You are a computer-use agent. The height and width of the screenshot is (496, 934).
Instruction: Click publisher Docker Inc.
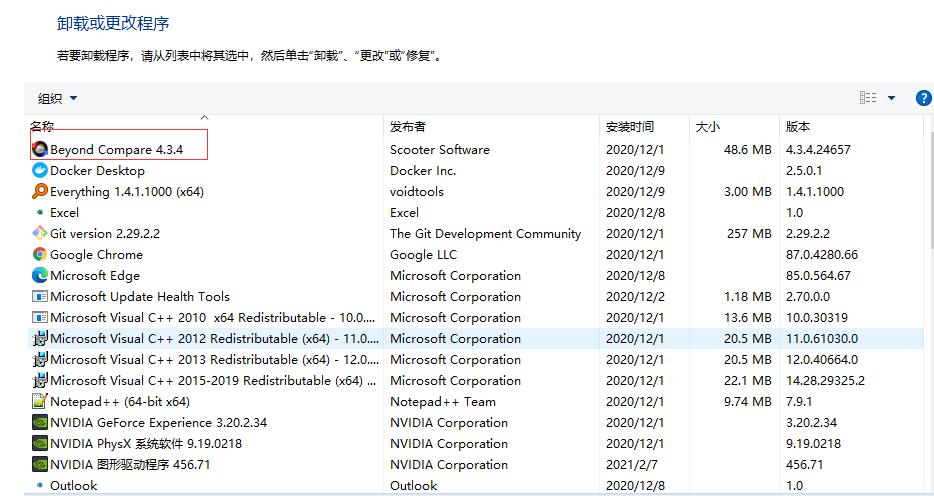(423, 171)
